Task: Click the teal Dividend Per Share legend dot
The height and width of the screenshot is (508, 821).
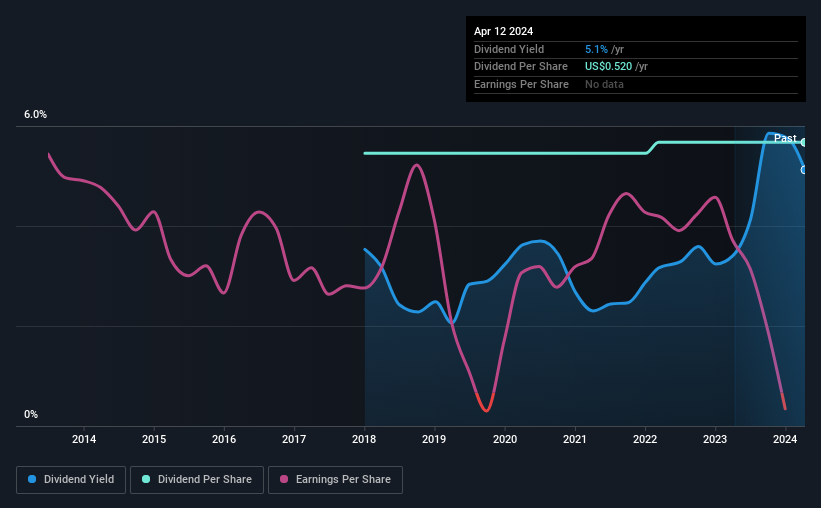Action: pyautogui.click(x=146, y=479)
